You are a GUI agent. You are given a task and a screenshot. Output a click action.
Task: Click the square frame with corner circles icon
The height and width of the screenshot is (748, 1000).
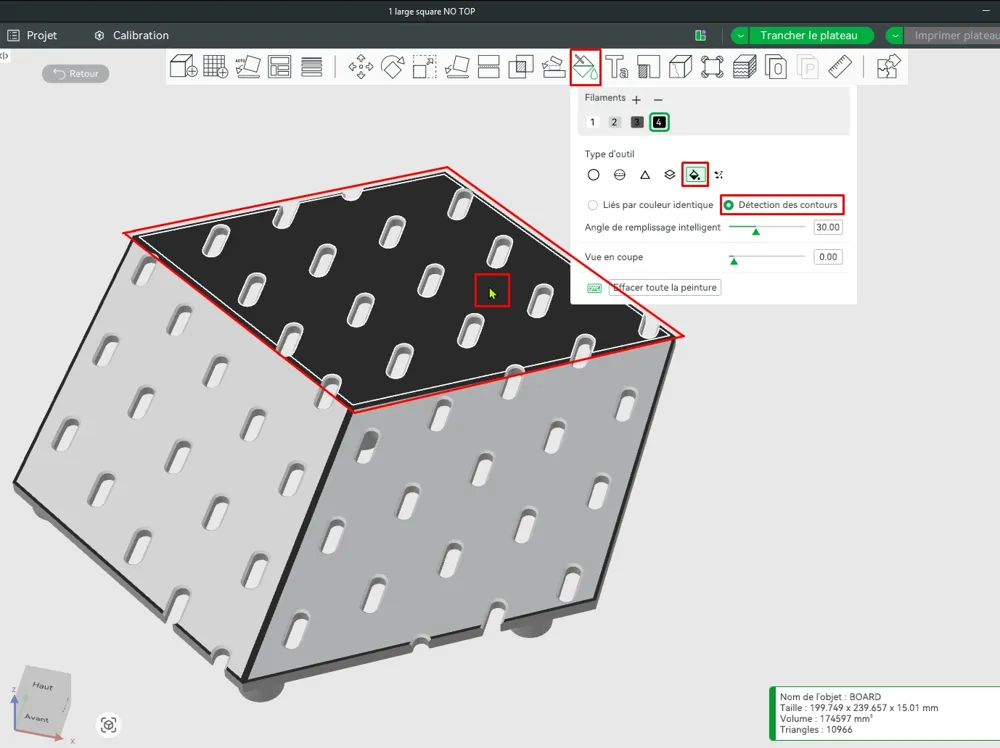click(x=712, y=66)
